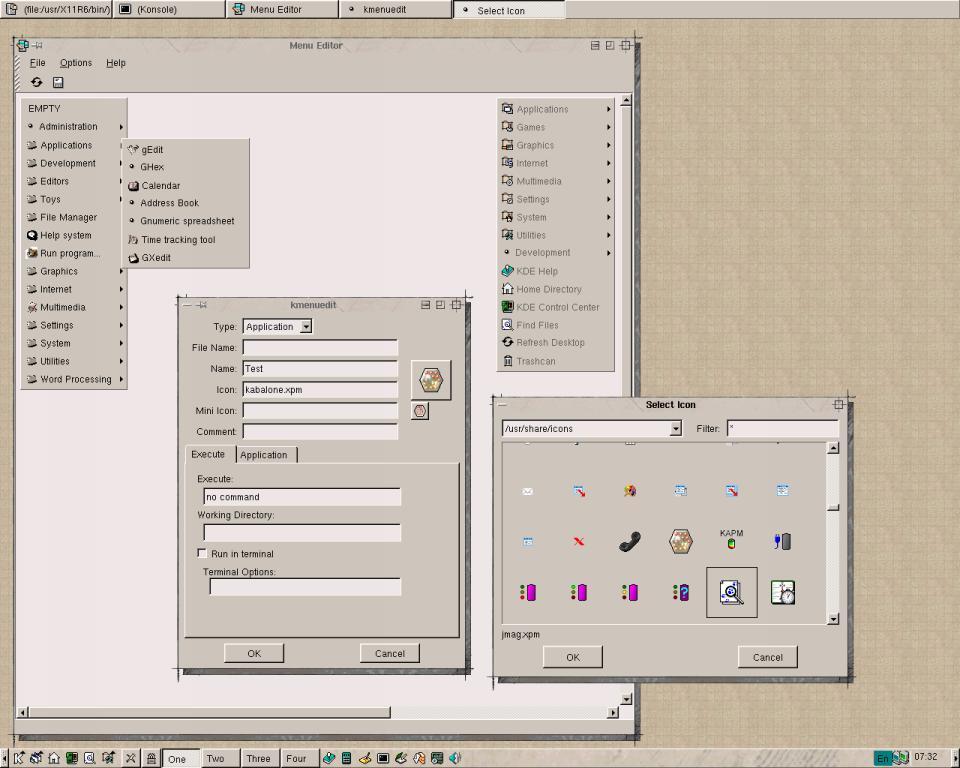
Task: Click scroll down arrow in icon list
Action: pyautogui.click(x=833, y=619)
